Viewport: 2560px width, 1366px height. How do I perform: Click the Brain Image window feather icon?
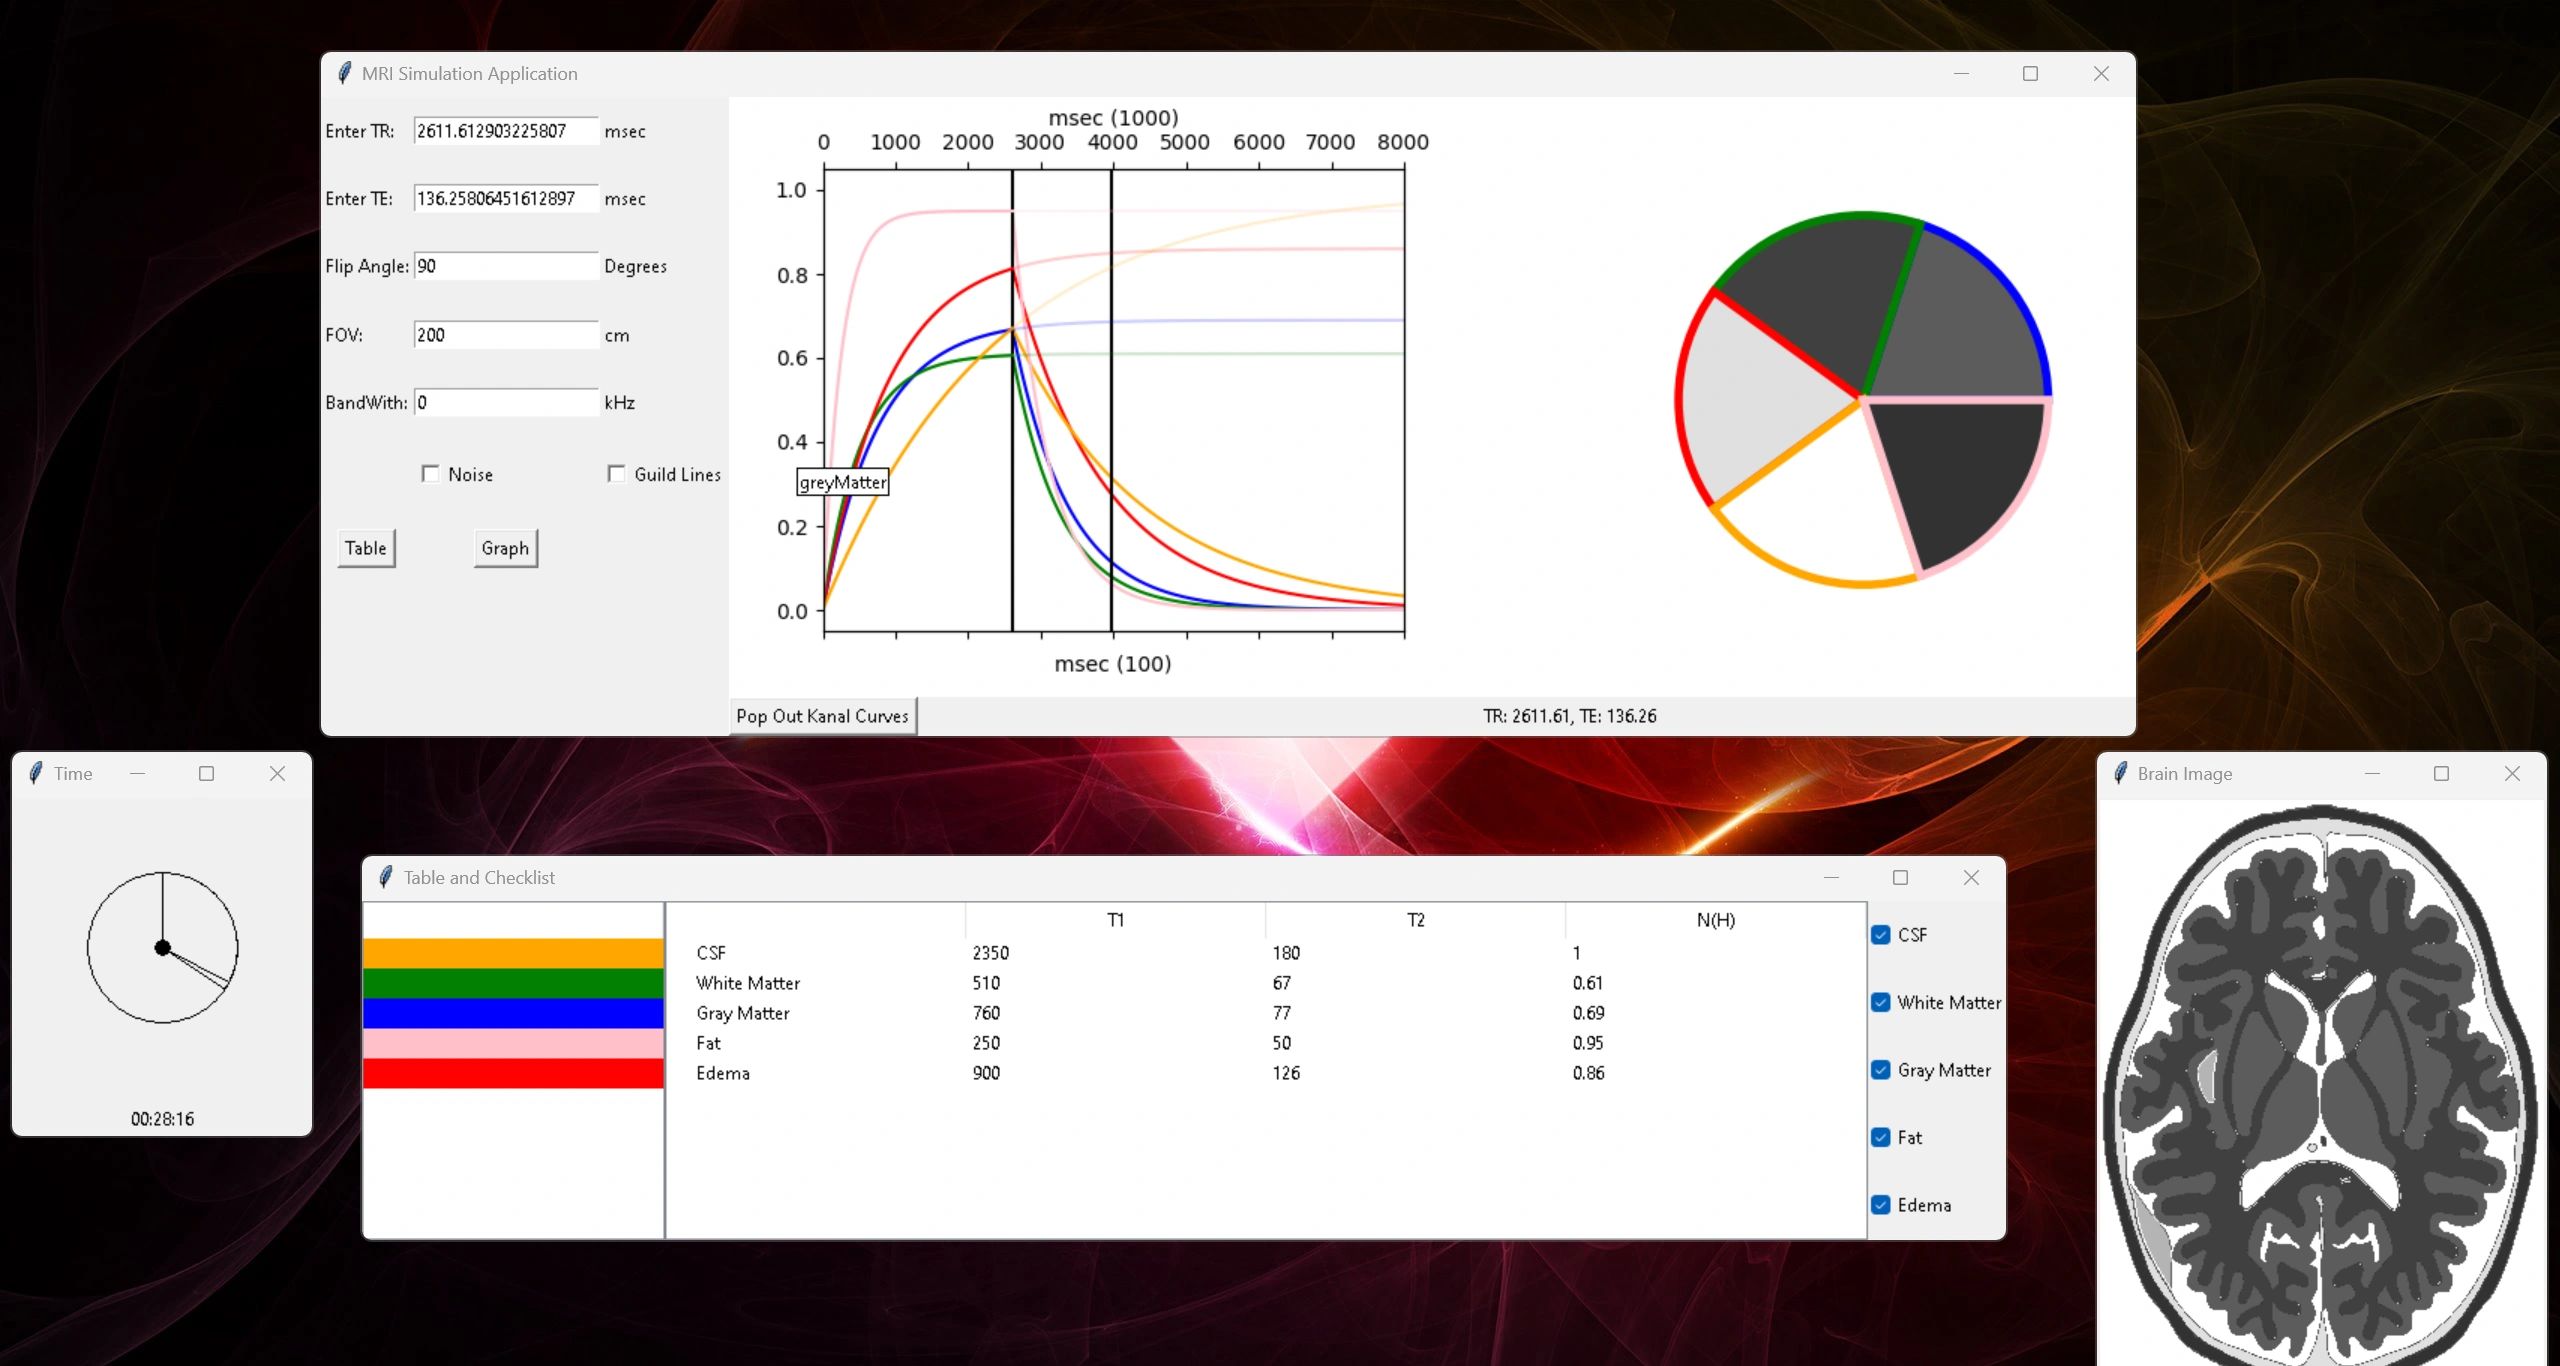coord(2120,773)
